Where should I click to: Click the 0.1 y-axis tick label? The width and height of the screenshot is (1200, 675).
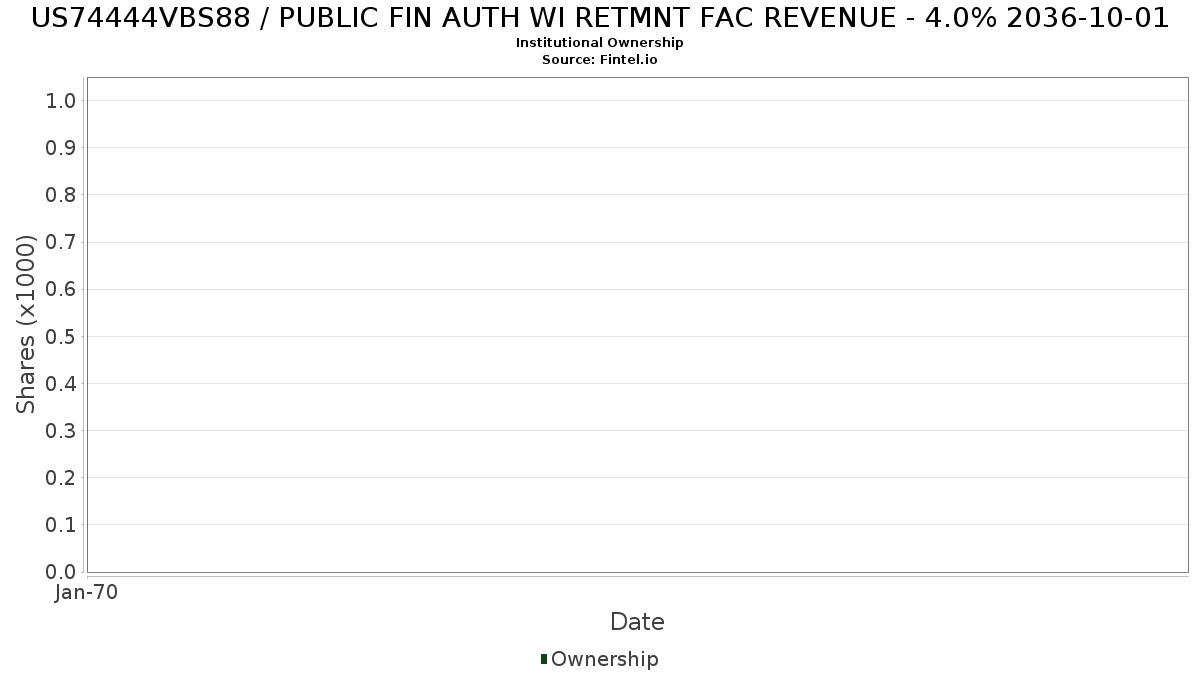coord(61,524)
